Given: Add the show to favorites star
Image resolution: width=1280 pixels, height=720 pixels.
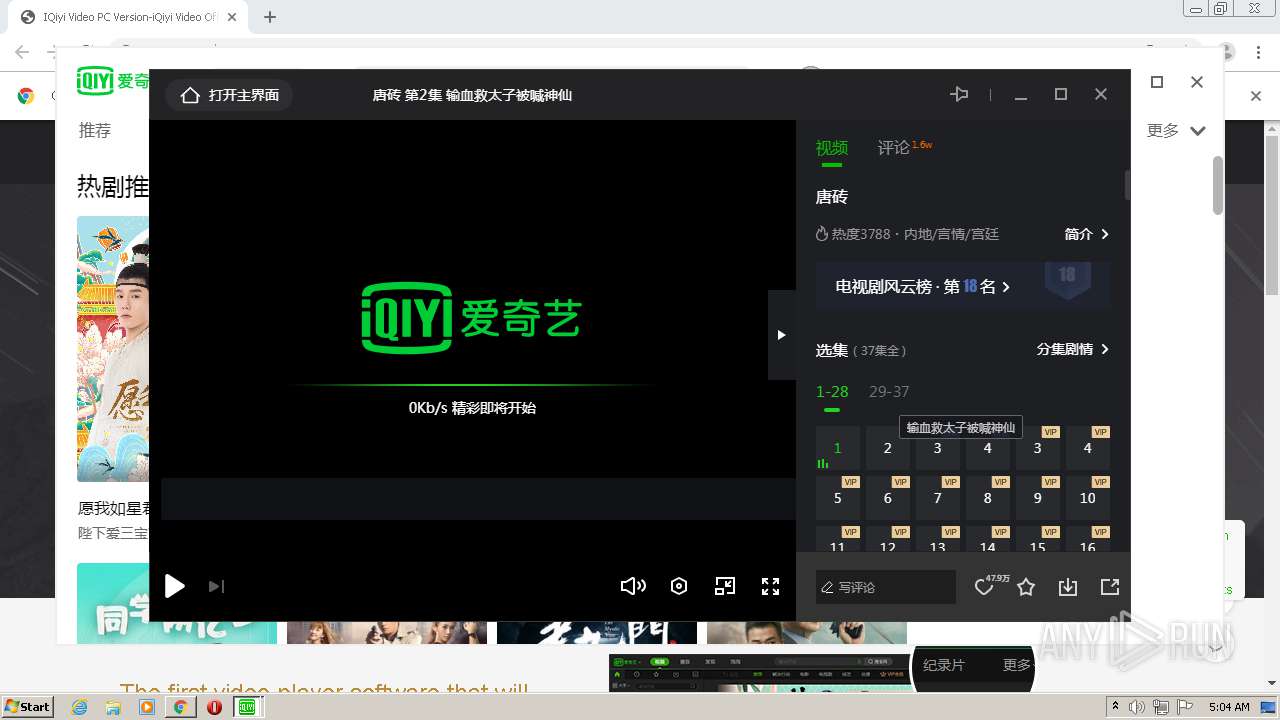Looking at the screenshot, I should click(x=1026, y=587).
